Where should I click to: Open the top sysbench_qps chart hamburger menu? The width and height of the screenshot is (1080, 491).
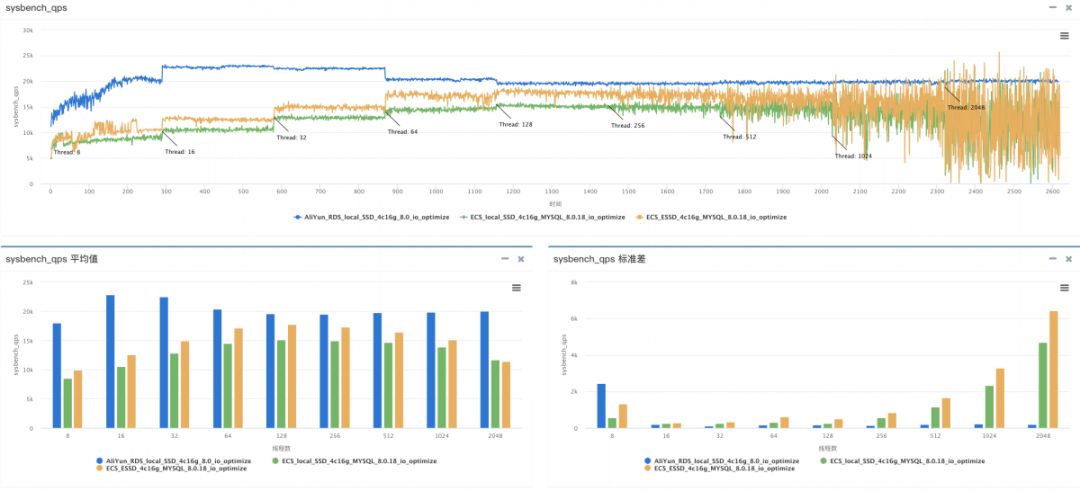pos(1064,35)
